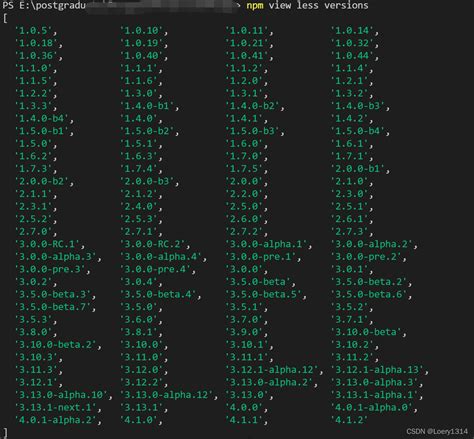Click version '3.10.0-beta.2'
Viewport: 474px width, 439px height.
[56, 345]
